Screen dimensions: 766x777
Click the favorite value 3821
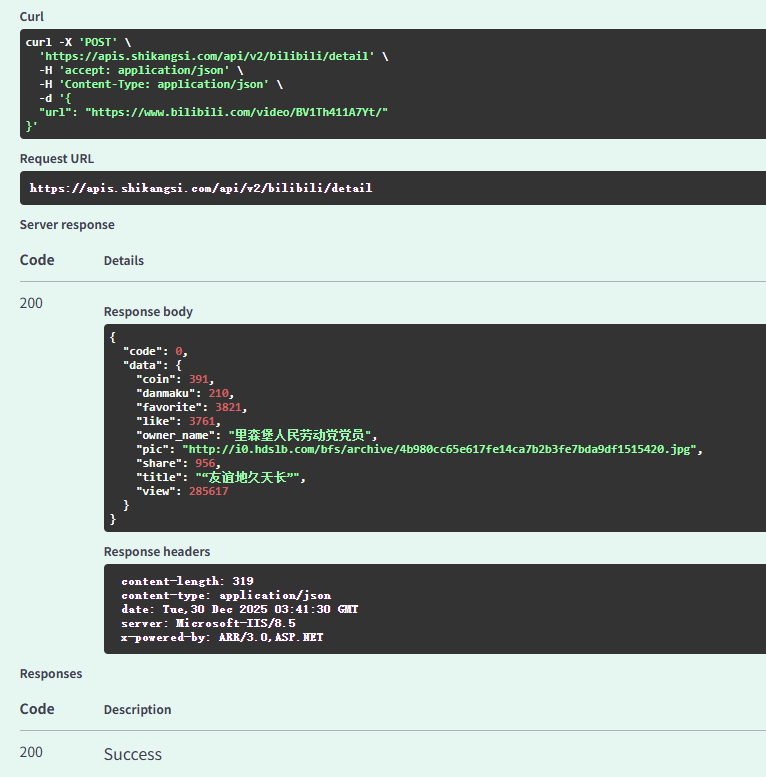tap(228, 407)
